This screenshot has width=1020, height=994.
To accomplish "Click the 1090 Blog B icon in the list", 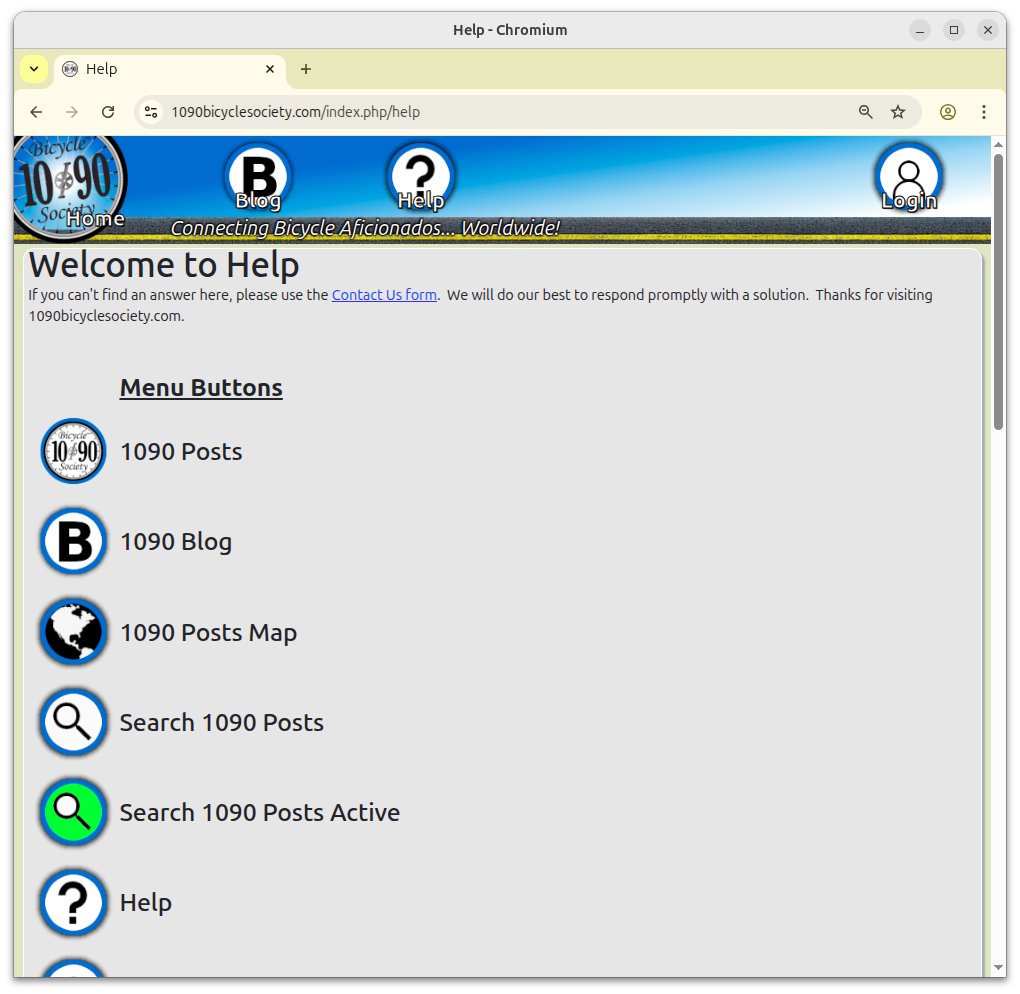I will coord(72,541).
